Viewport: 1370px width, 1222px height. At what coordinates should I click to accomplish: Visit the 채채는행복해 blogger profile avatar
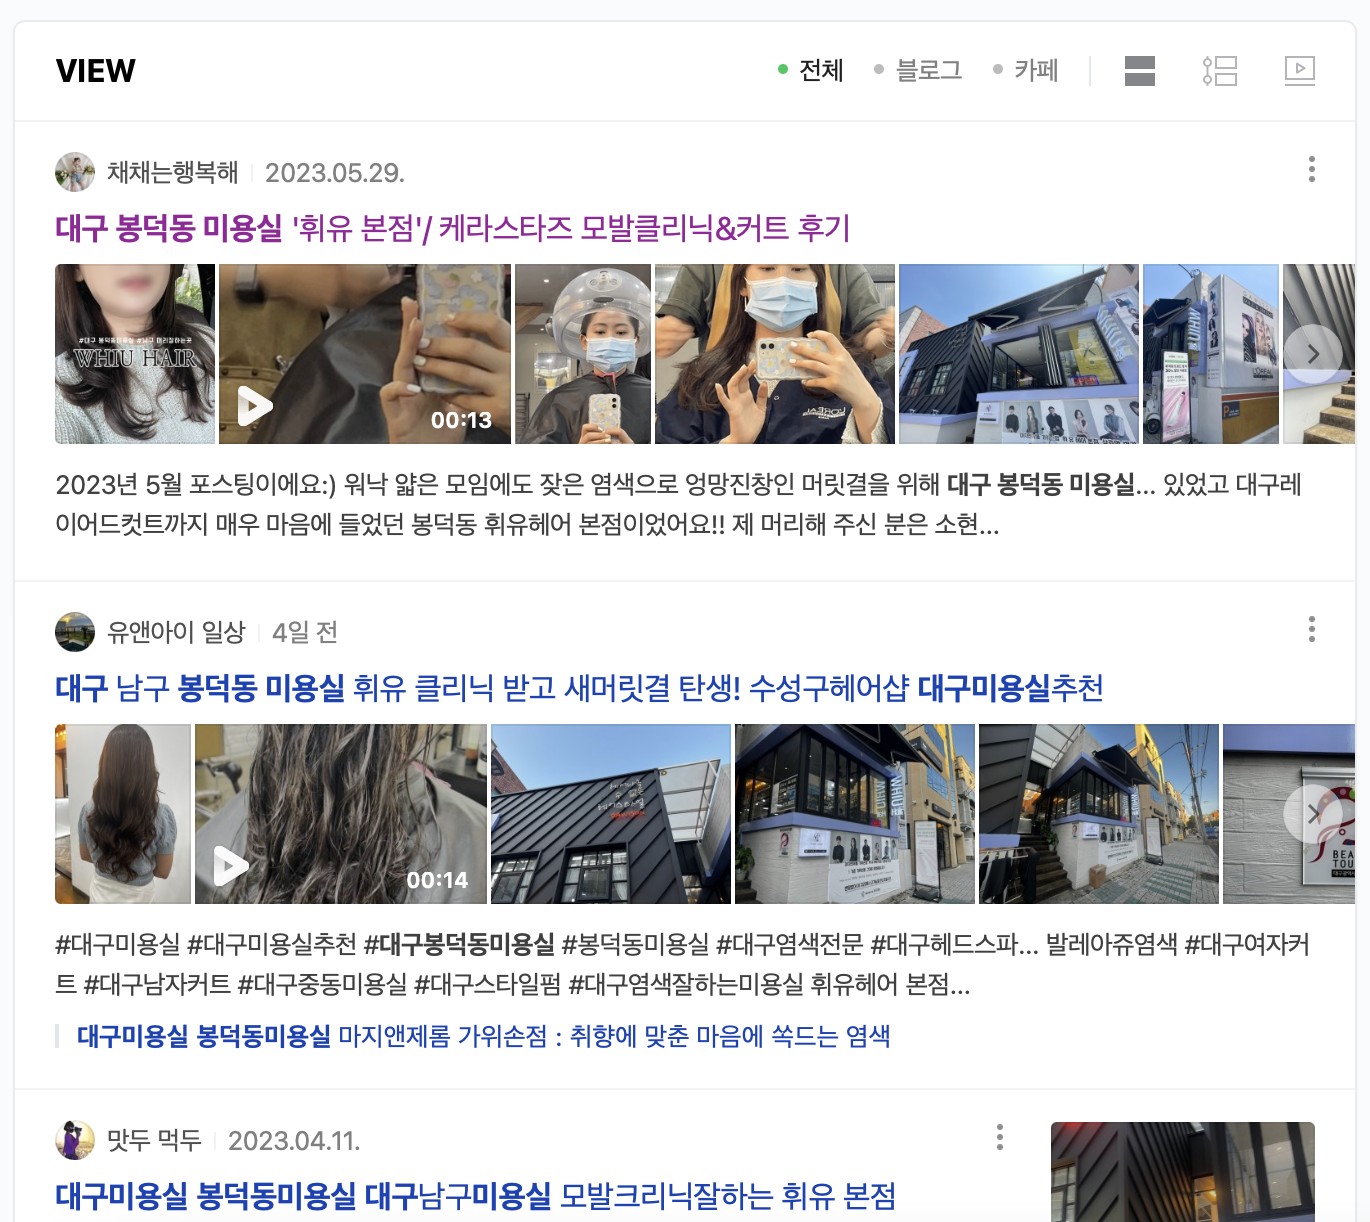pyautogui.click(x=75, y=172)
